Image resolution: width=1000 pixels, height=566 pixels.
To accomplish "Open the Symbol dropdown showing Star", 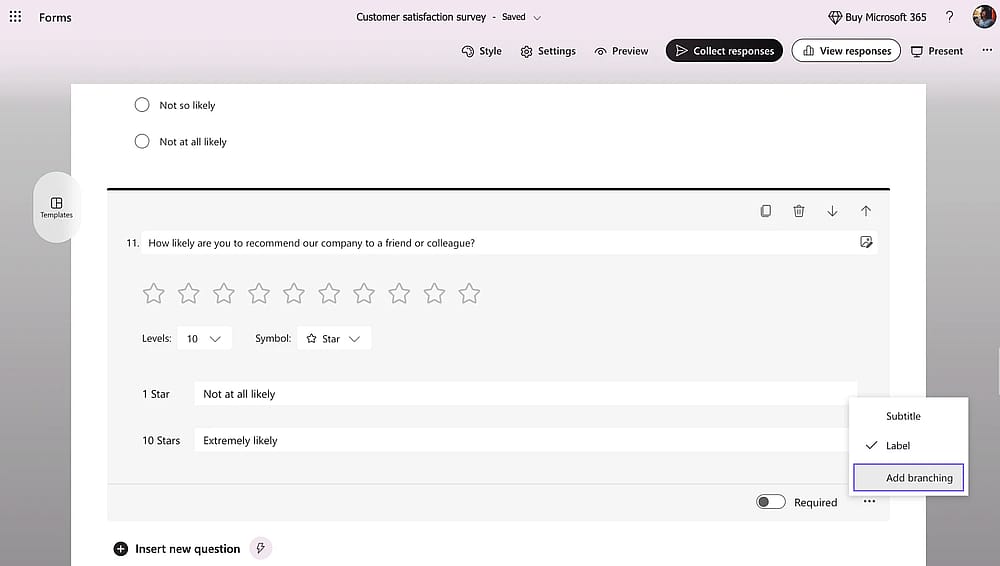I will pos(334,339).
